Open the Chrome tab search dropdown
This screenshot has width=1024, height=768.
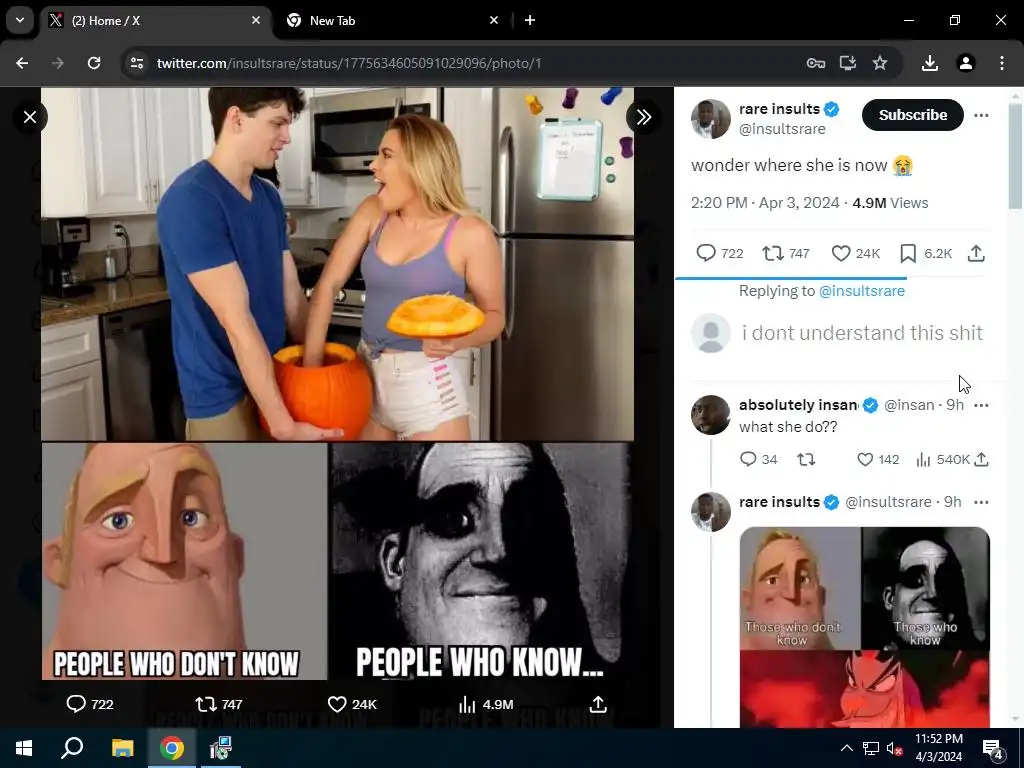click(20, 20)
